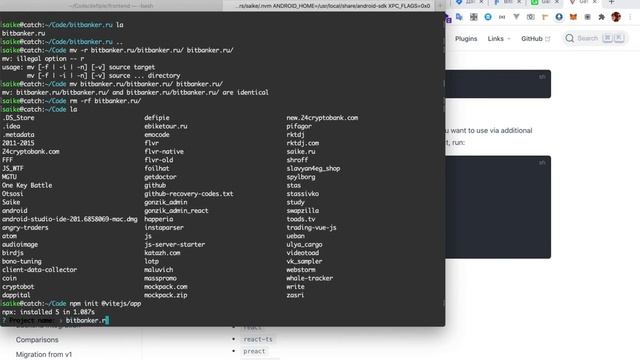The height and width of the screenshot is (360, 640).
Task: Click trading-vue-js in terminal listing
Action: pyautogui.click(x=311, y=227)
